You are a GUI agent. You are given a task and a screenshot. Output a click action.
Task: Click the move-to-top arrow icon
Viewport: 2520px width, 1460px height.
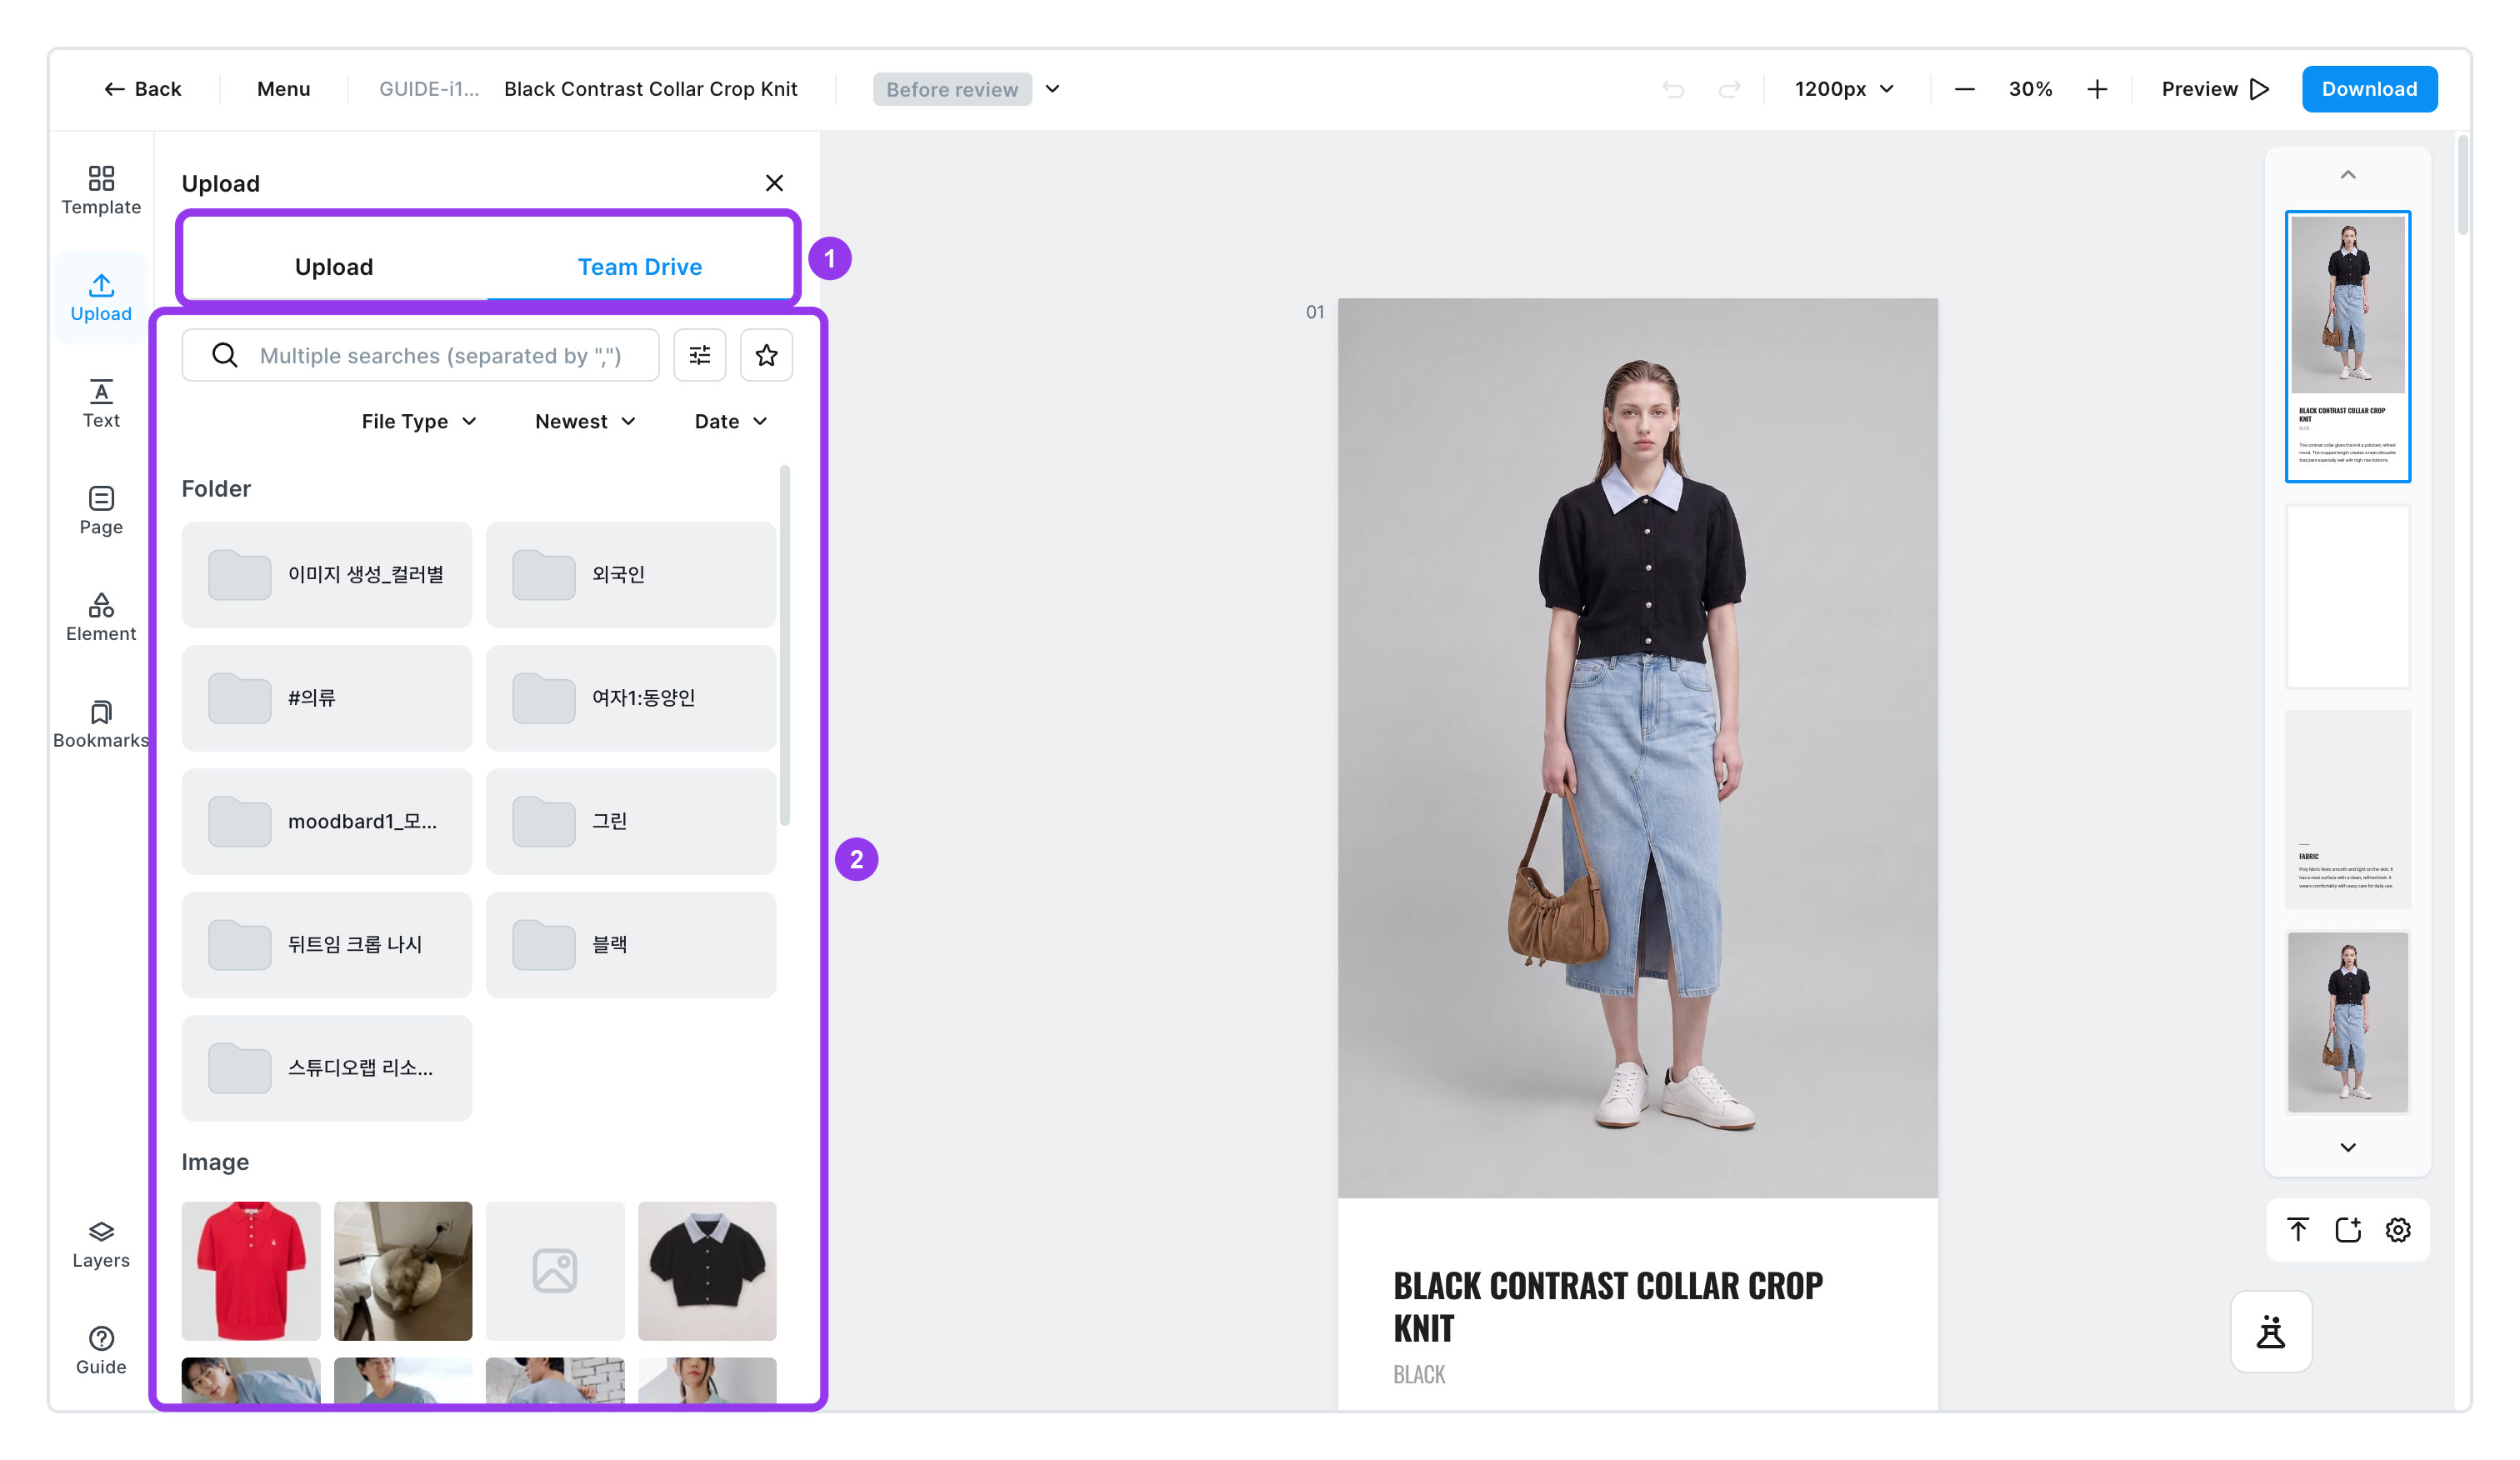point(2298,1229)
